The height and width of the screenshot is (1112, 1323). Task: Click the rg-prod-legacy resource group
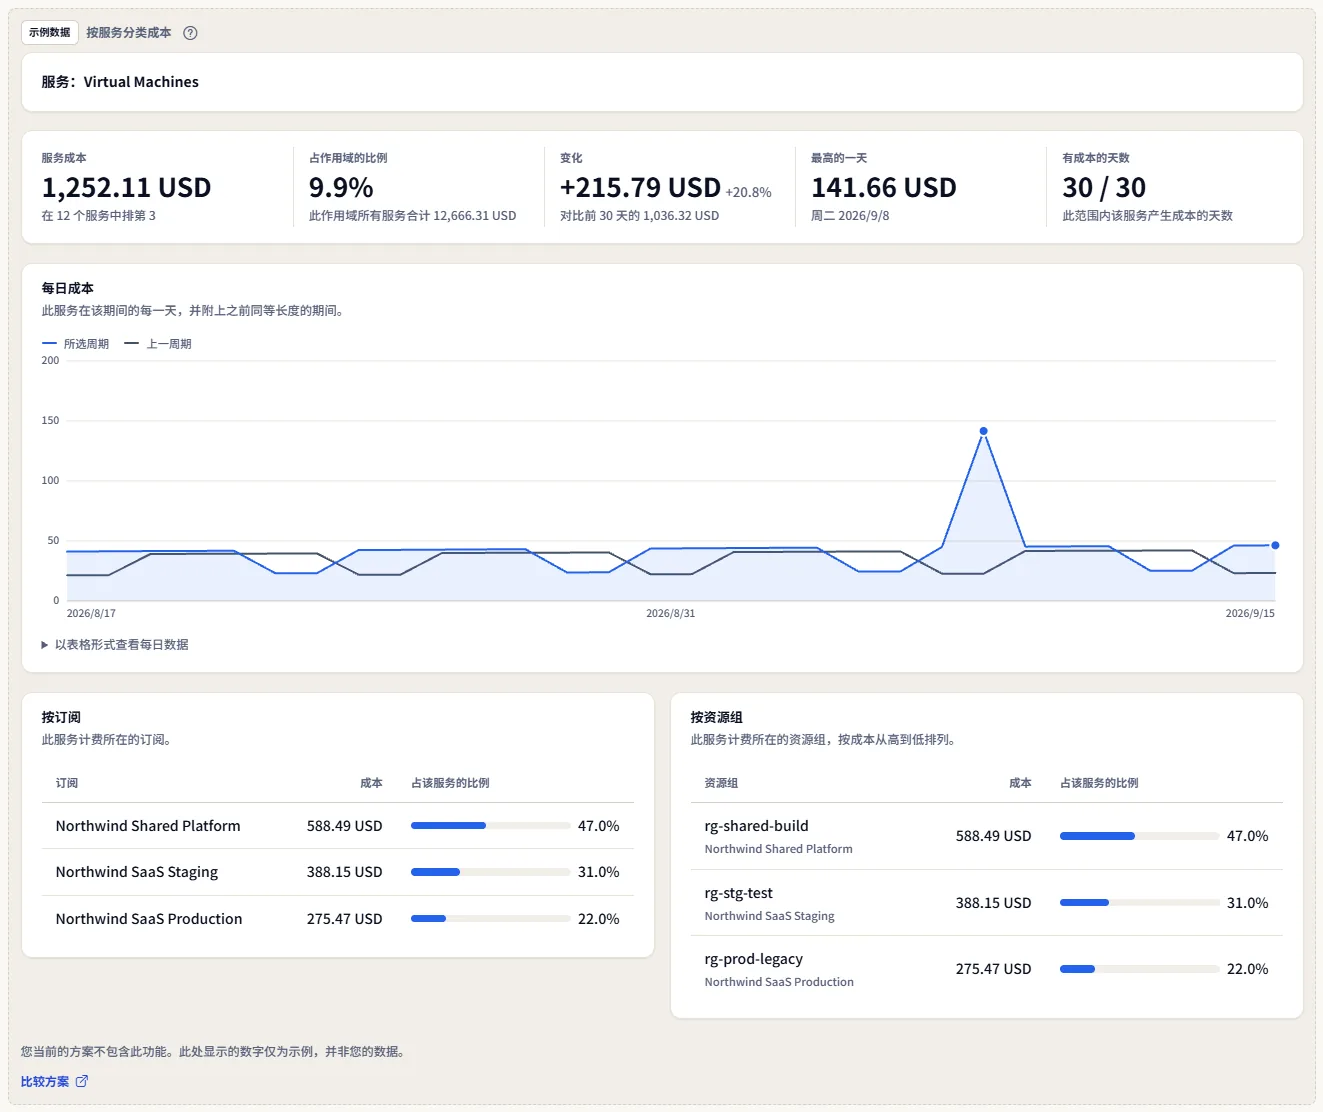[x=753, y=959]
